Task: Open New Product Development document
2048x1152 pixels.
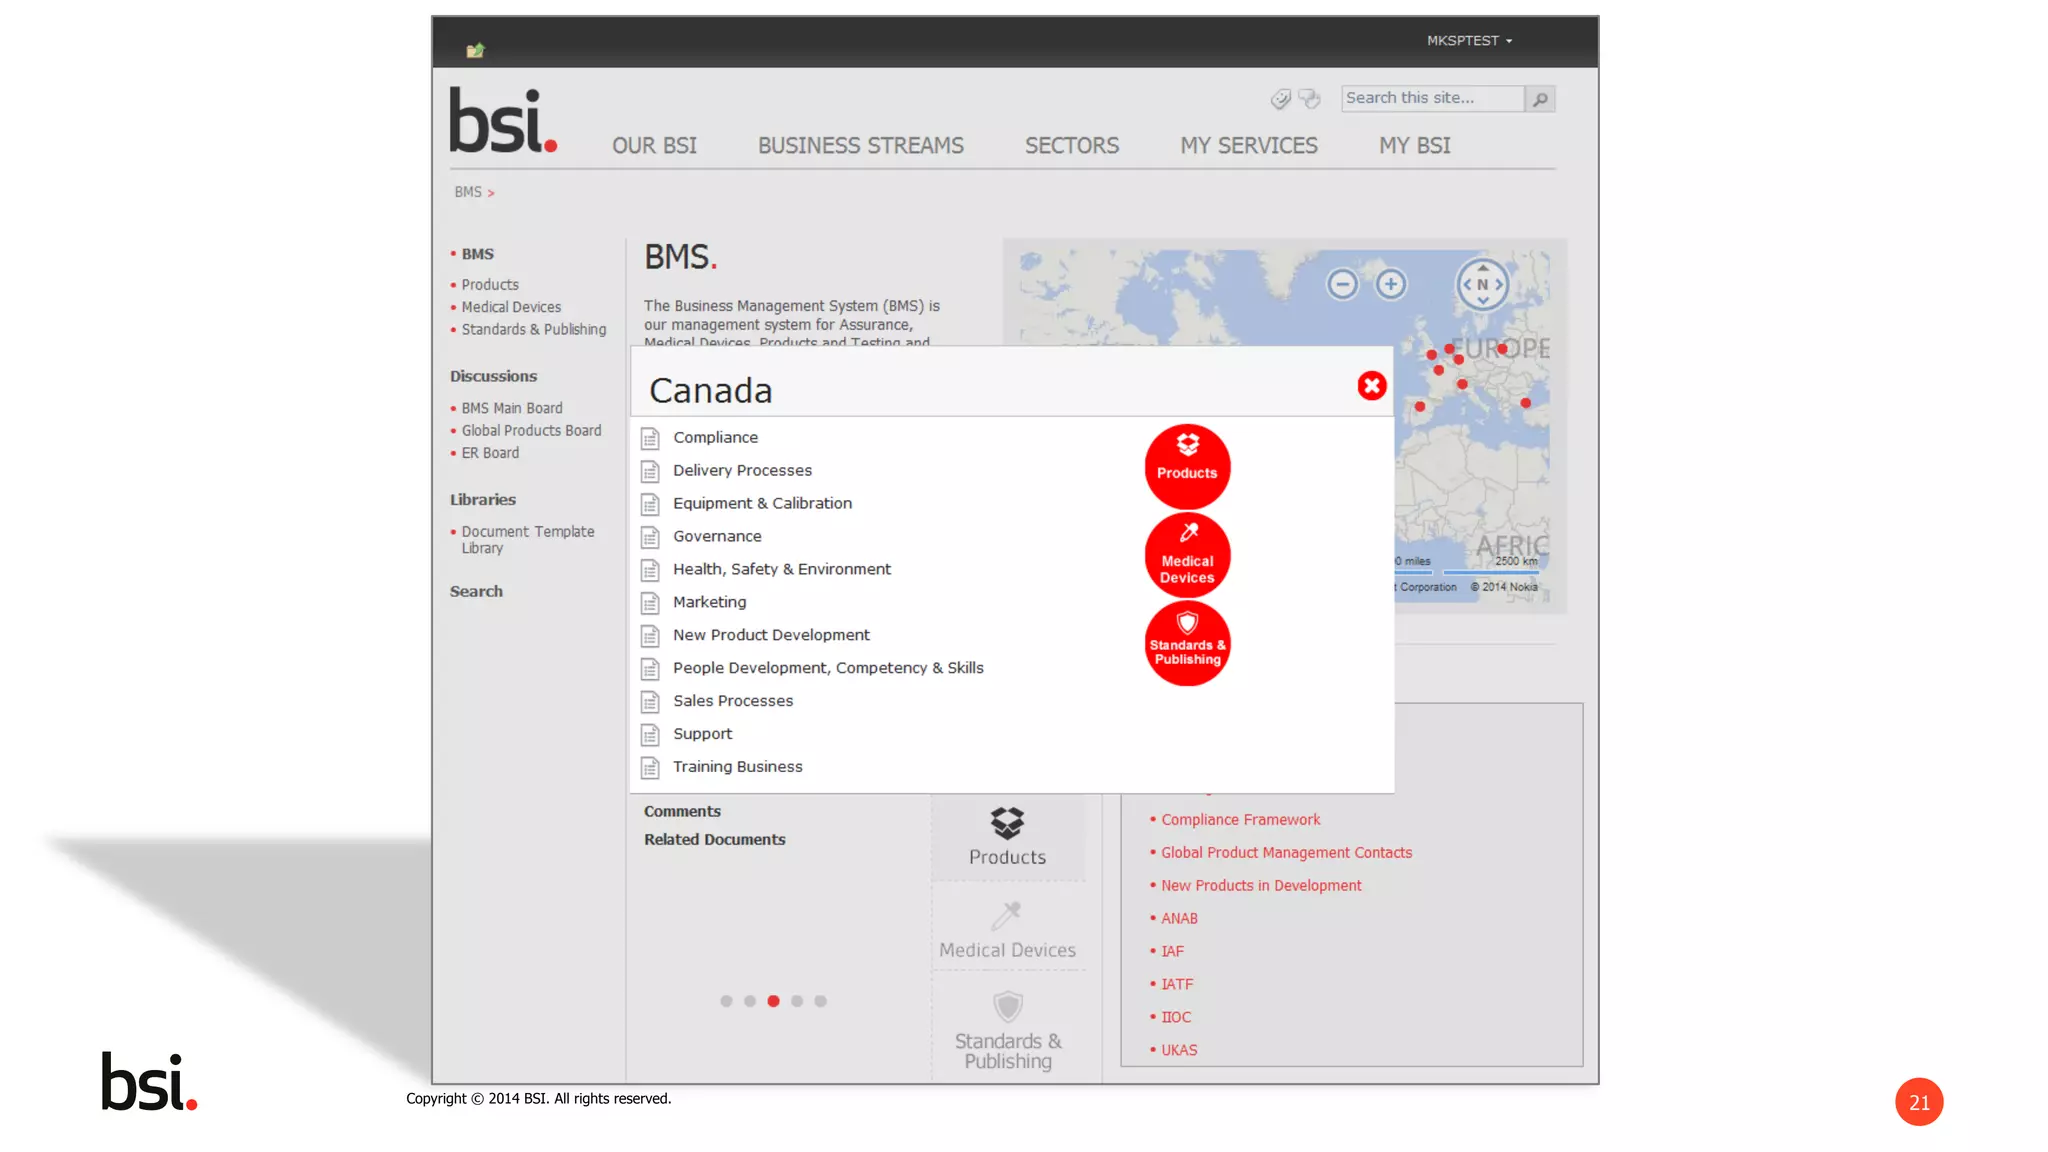Action: pos(771,635)
